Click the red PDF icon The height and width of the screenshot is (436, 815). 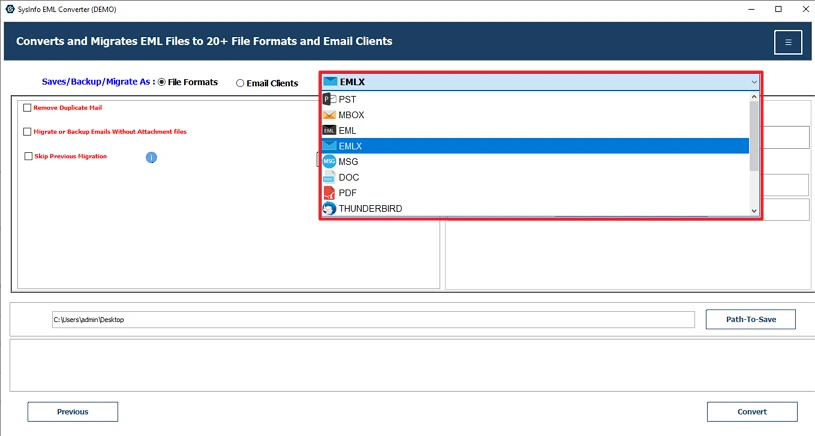[x=329, y=193]
